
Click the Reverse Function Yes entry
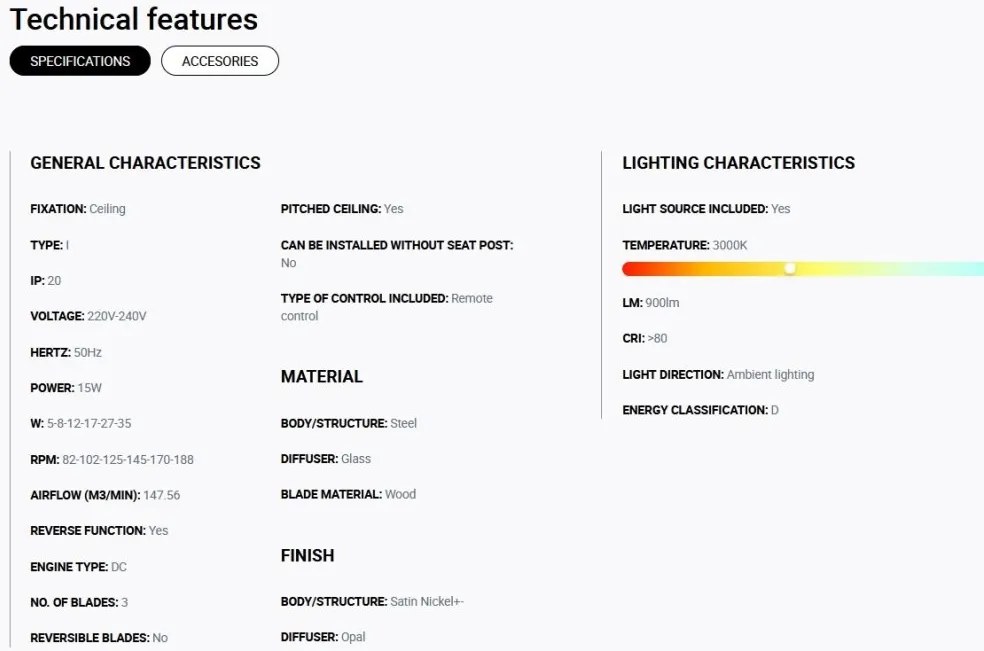point(99,531)
